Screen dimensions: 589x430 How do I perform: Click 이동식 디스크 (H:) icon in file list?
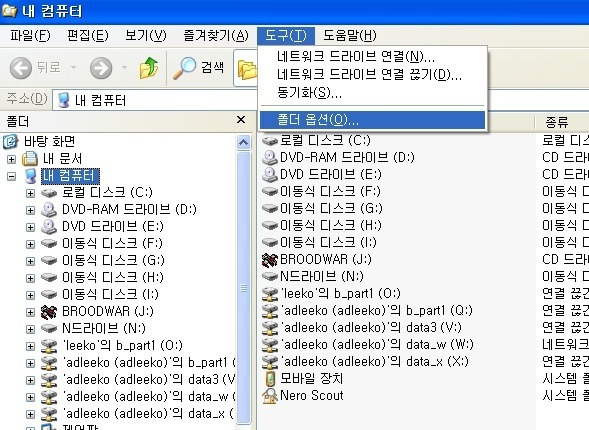[x=269, y=225]
